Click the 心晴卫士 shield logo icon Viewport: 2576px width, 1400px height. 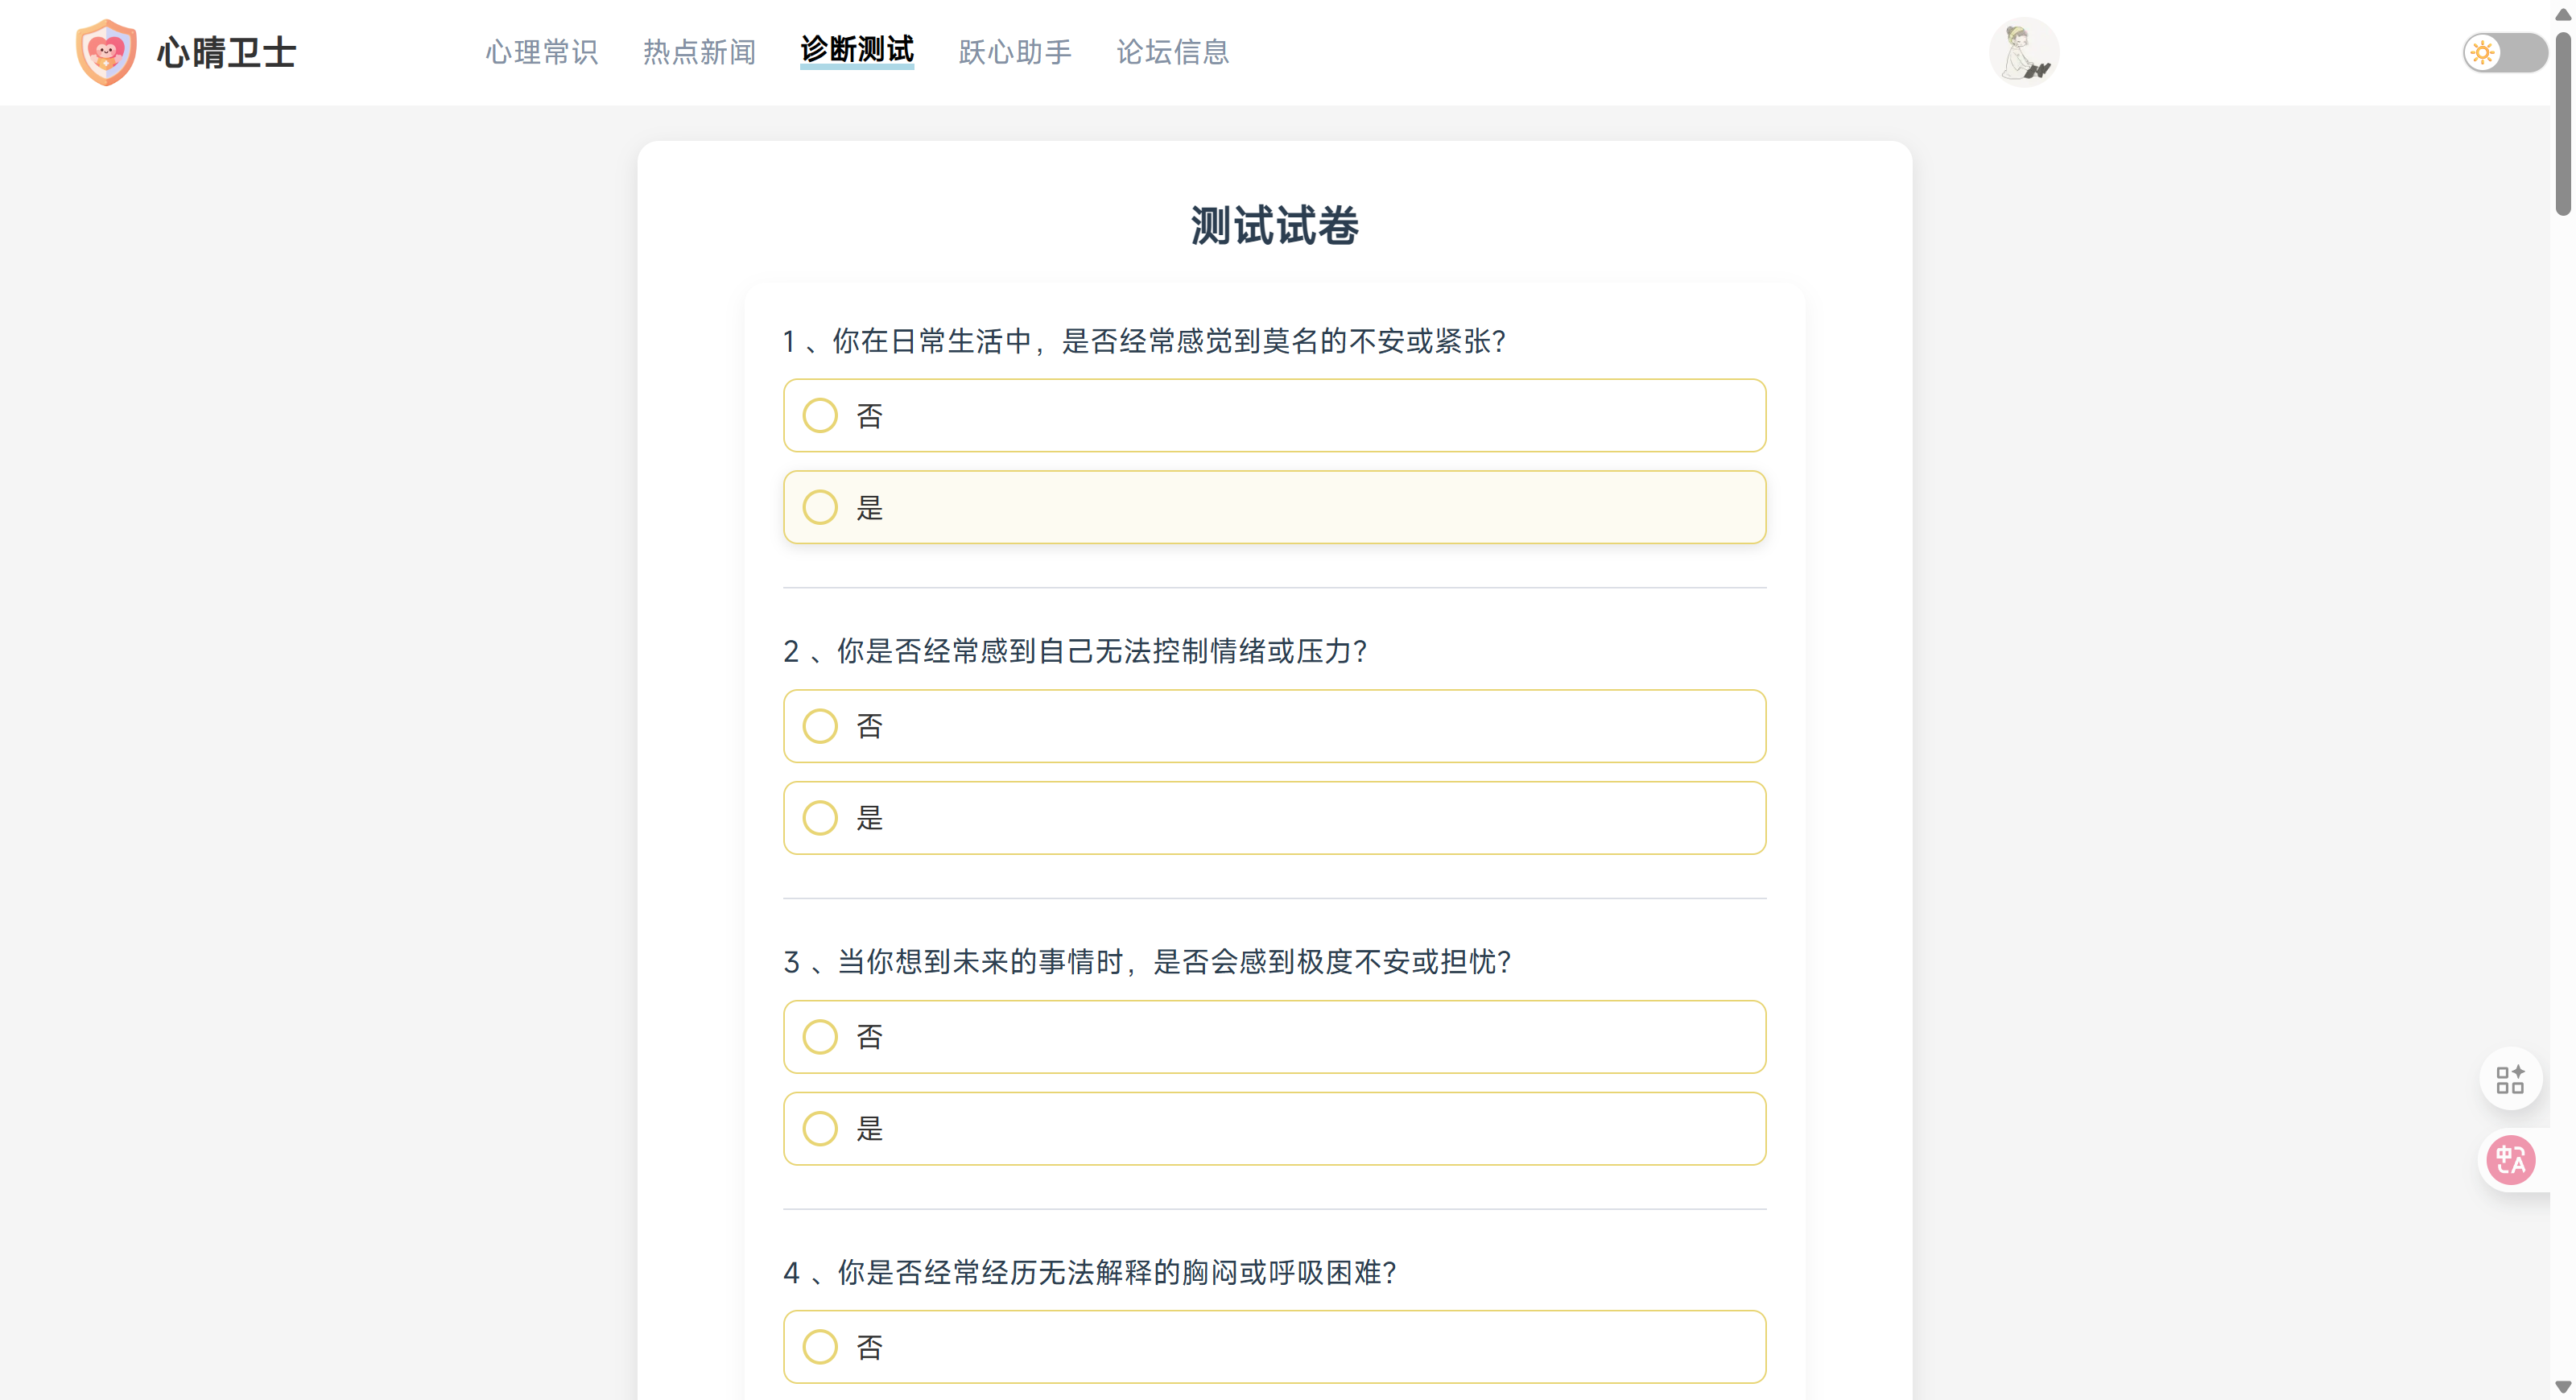tap(106, 52)
